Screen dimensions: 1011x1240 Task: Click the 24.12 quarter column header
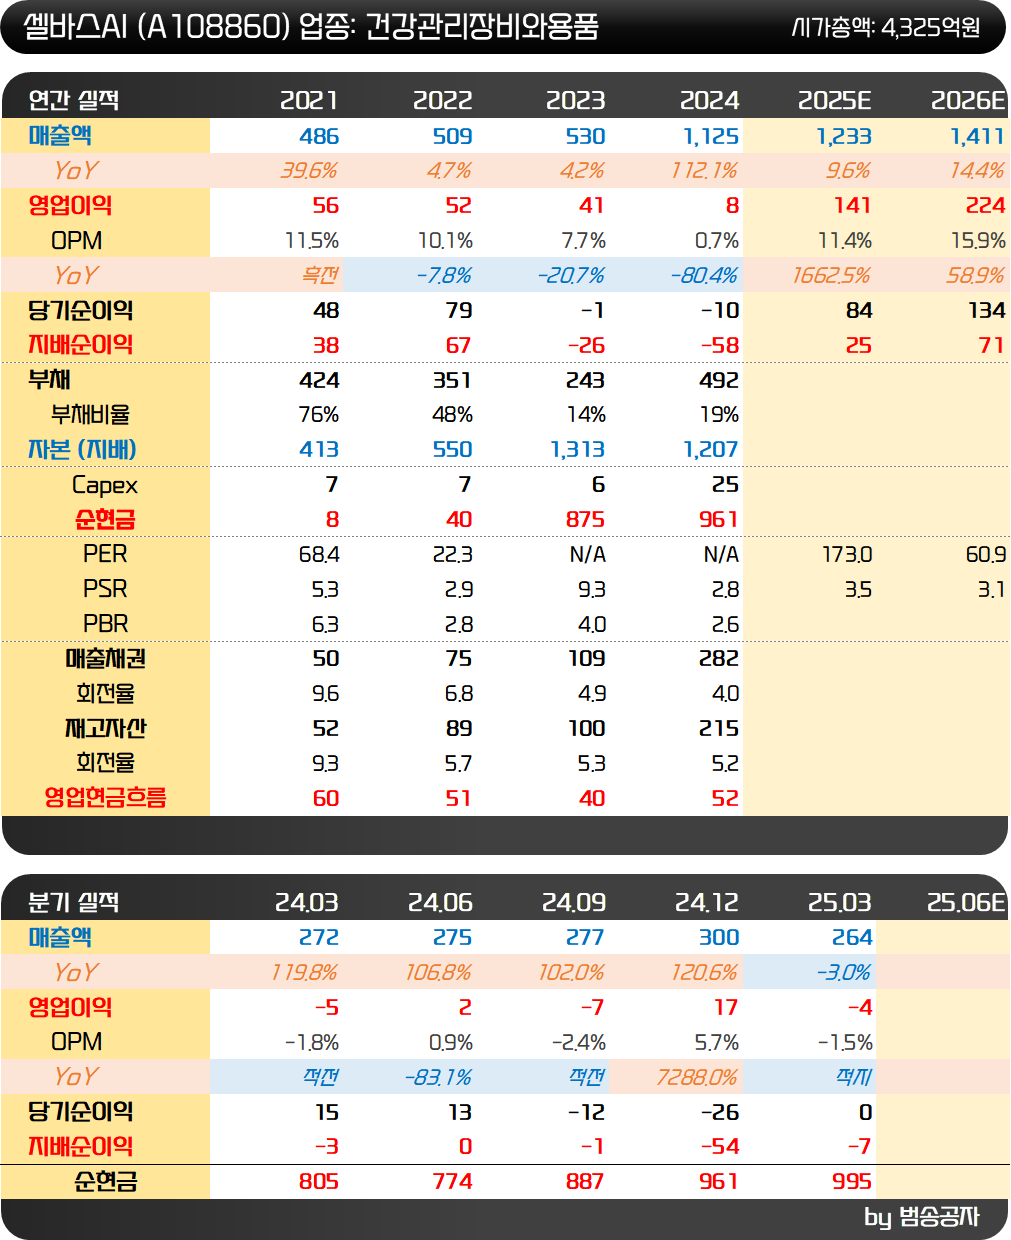click(x=707, y=902)
